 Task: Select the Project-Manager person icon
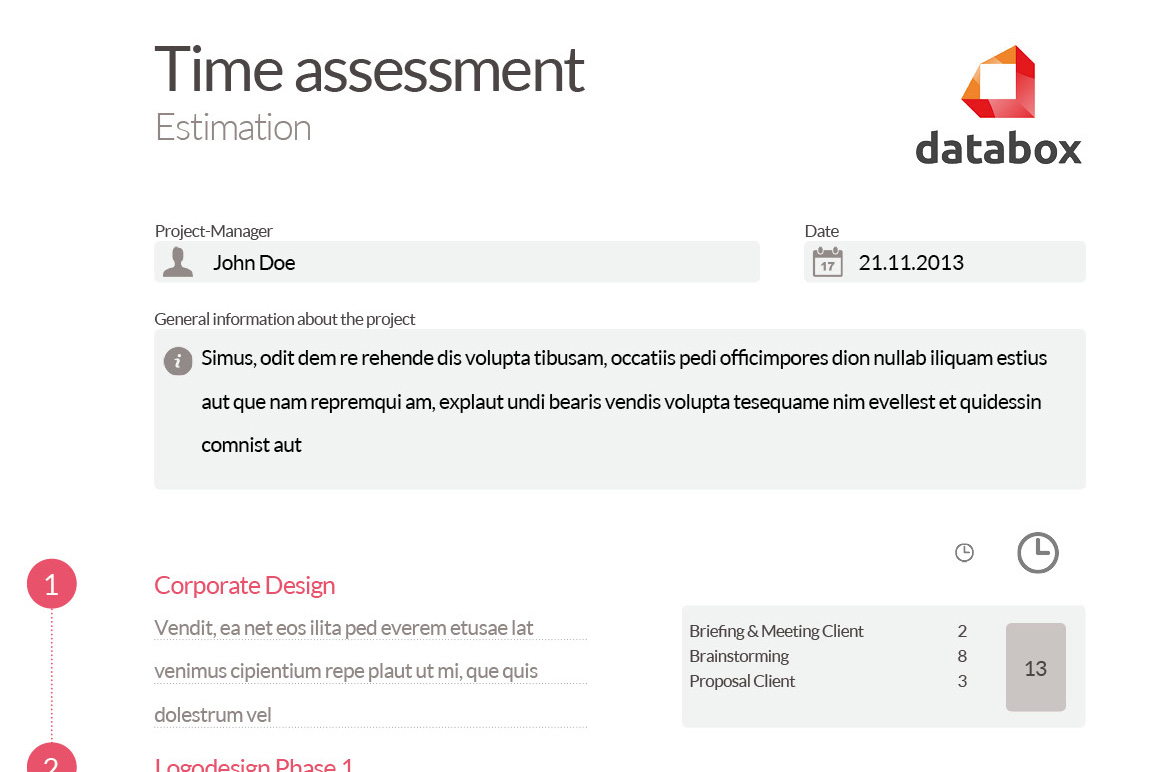(x=177, y=262)
